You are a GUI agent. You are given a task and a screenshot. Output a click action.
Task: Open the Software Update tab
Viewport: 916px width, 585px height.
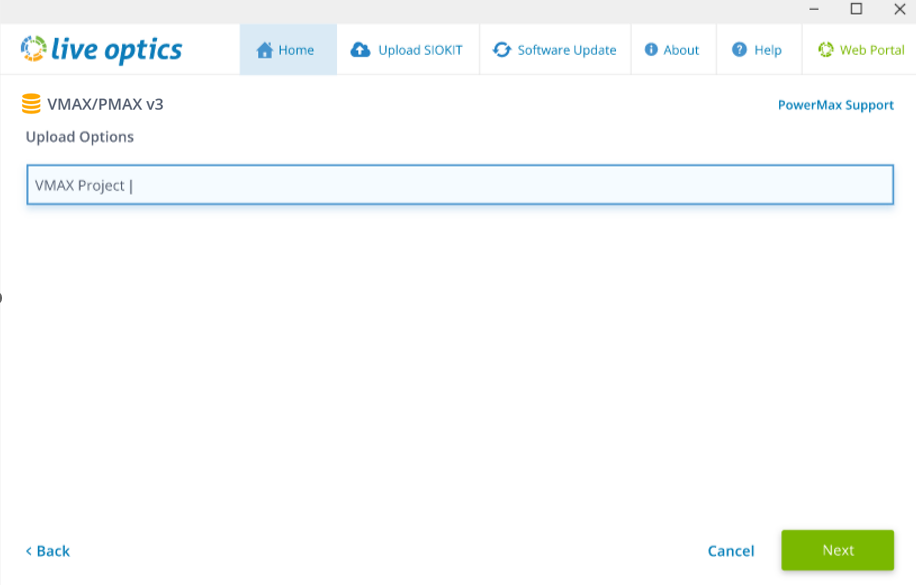pos(555,50)
